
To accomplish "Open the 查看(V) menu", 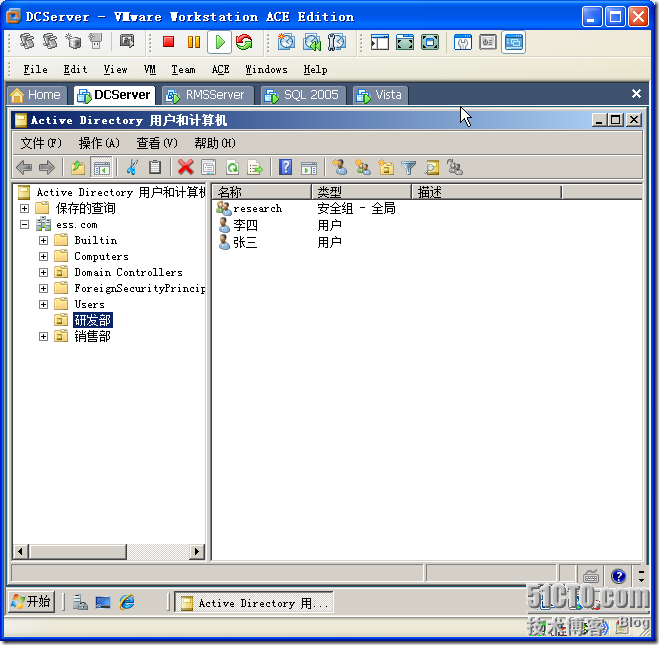I will click(x=157, y=143).
